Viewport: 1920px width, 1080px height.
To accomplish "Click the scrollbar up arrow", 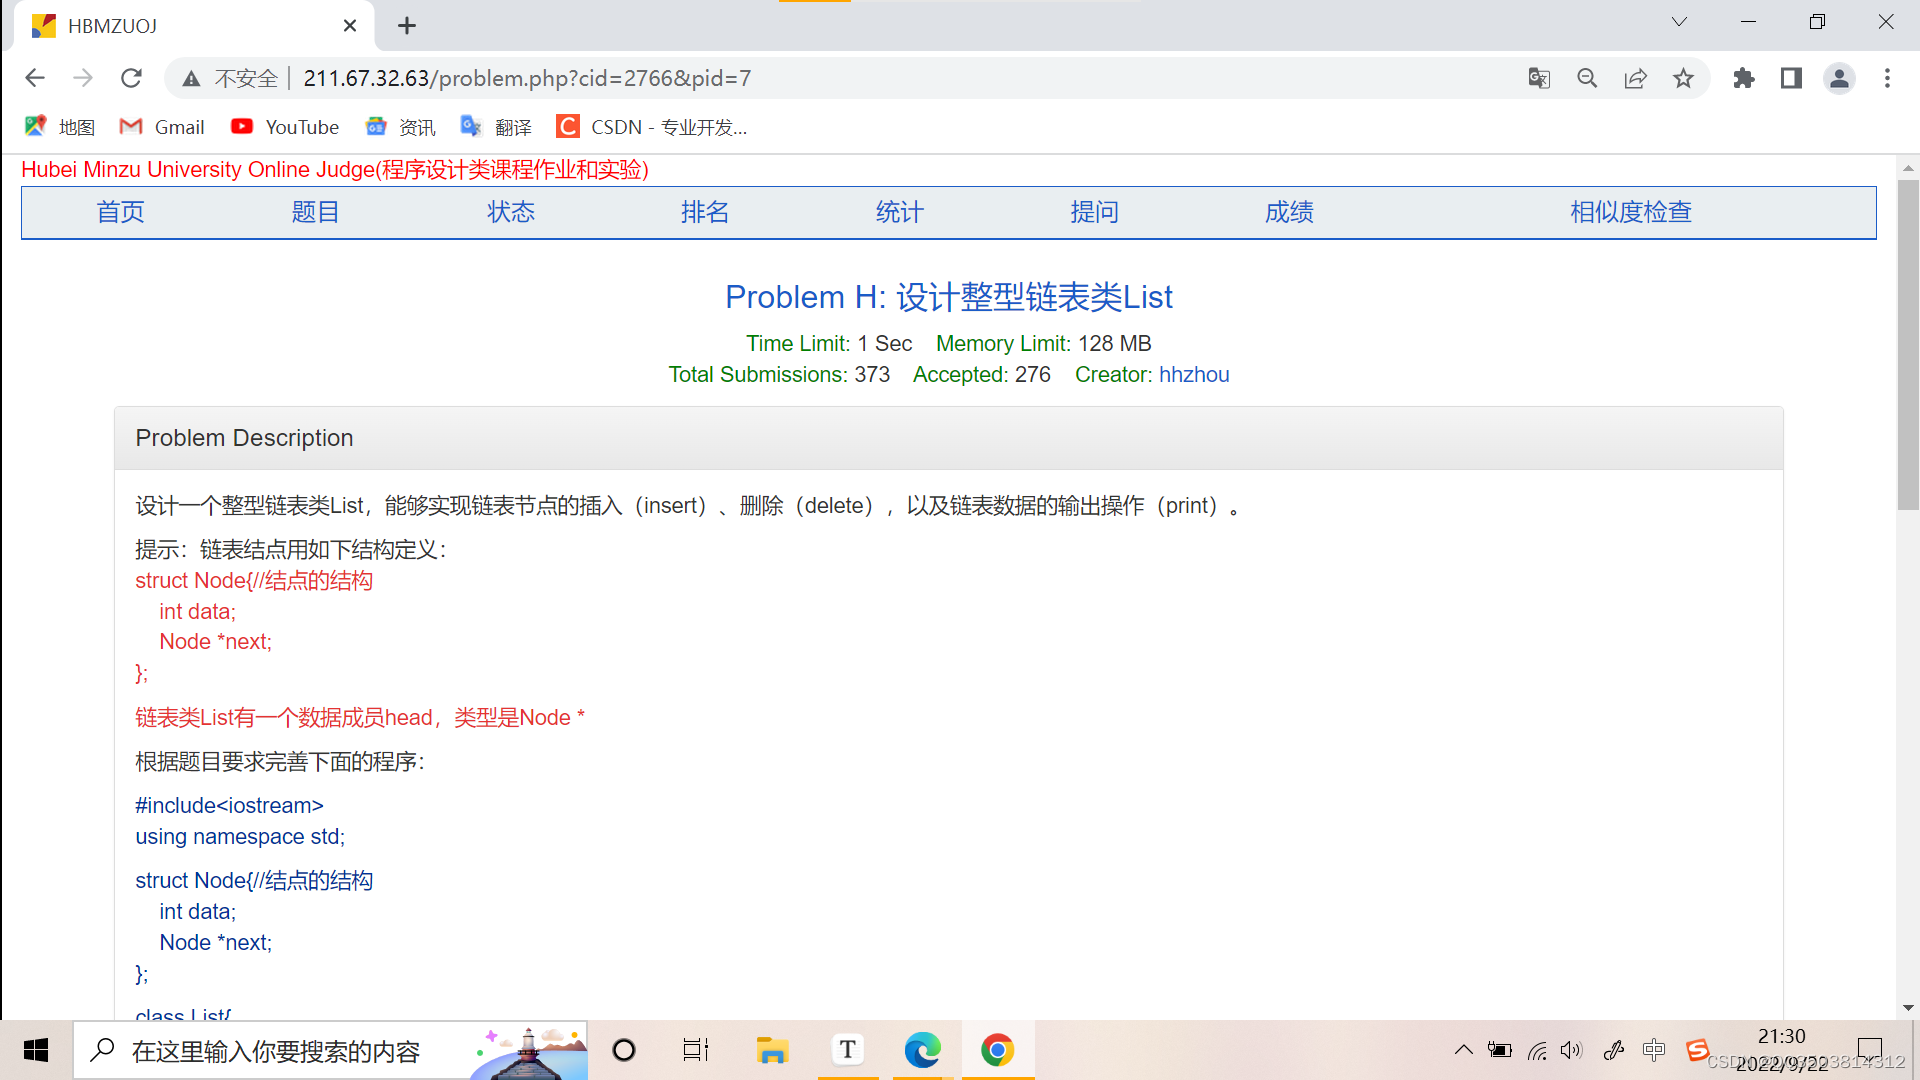I will (x=1908, y=168).
